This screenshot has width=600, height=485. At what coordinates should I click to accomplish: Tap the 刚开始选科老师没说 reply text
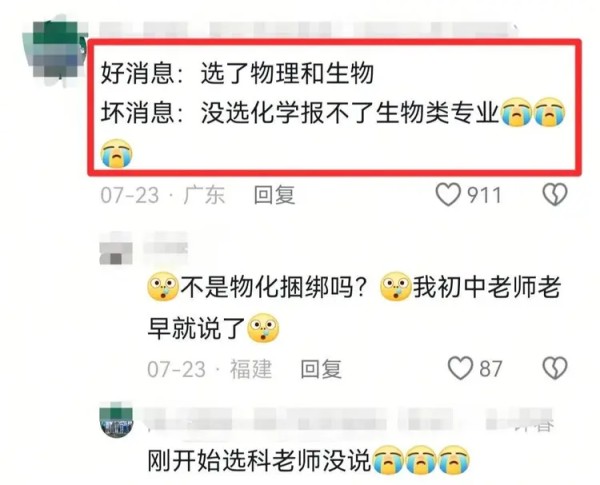click(x=308, y=460)
